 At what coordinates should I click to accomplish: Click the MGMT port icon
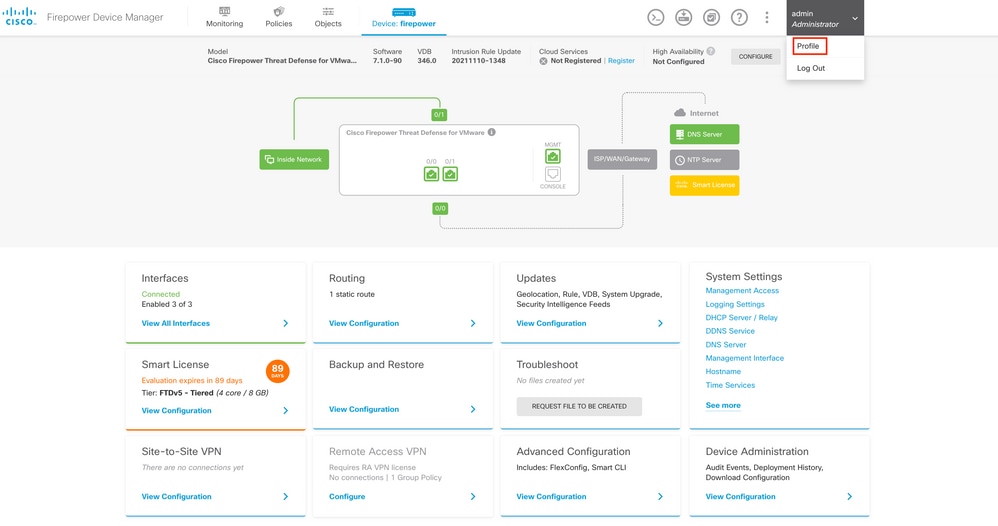click(553, 157)
